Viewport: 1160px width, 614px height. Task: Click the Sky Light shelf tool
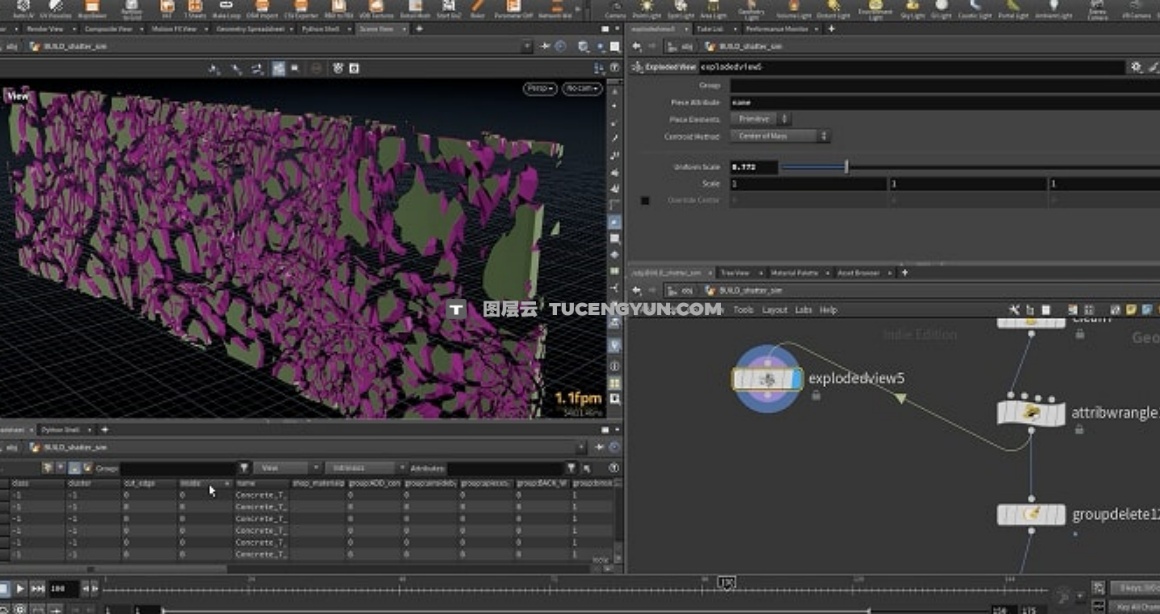[913, 9]
